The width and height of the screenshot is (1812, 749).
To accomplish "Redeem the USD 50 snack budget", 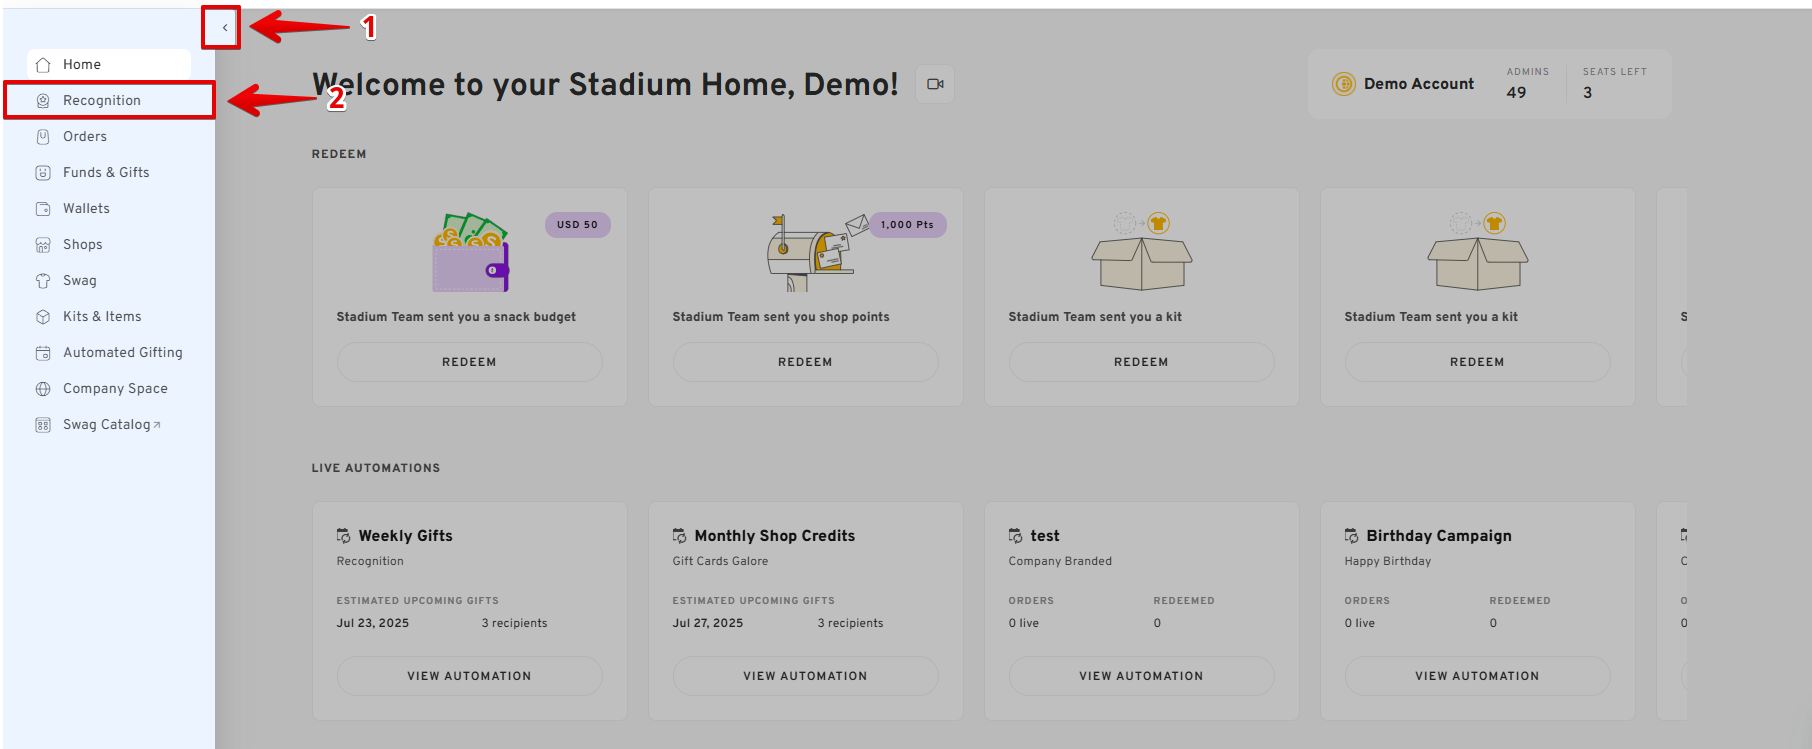I will pyautogui.click(x=469, y=362).
